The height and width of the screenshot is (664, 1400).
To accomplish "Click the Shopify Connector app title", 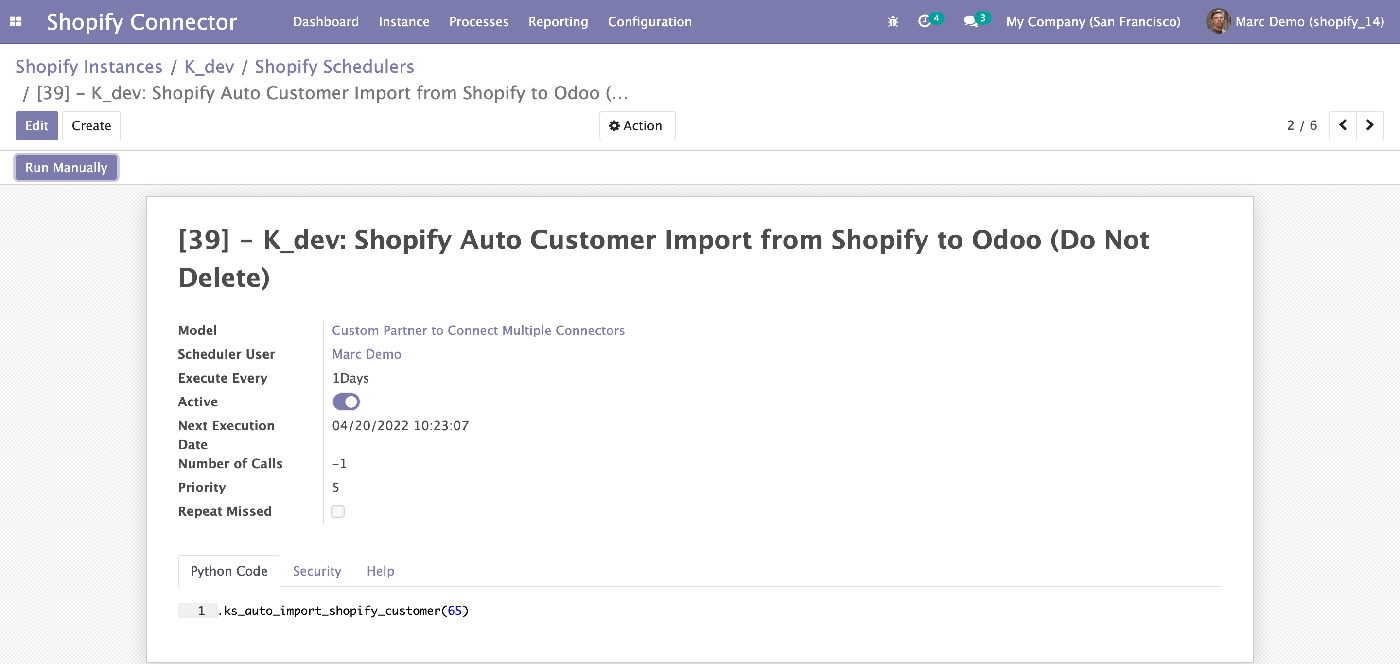I will (x=142, y=21).
